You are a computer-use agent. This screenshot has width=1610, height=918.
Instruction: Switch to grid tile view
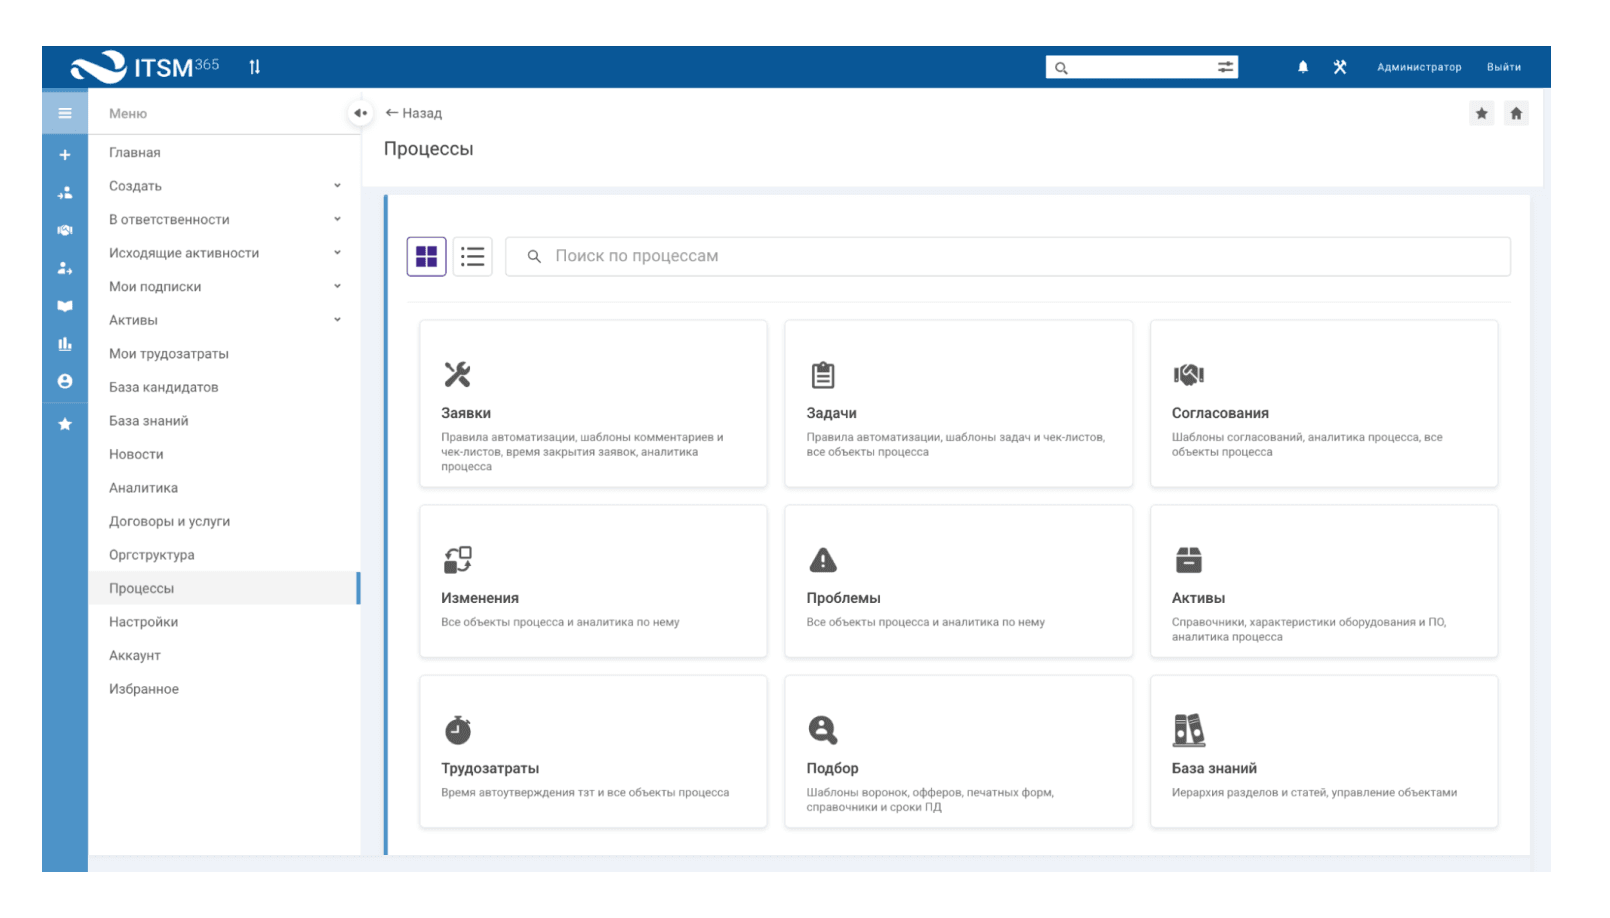426,256
